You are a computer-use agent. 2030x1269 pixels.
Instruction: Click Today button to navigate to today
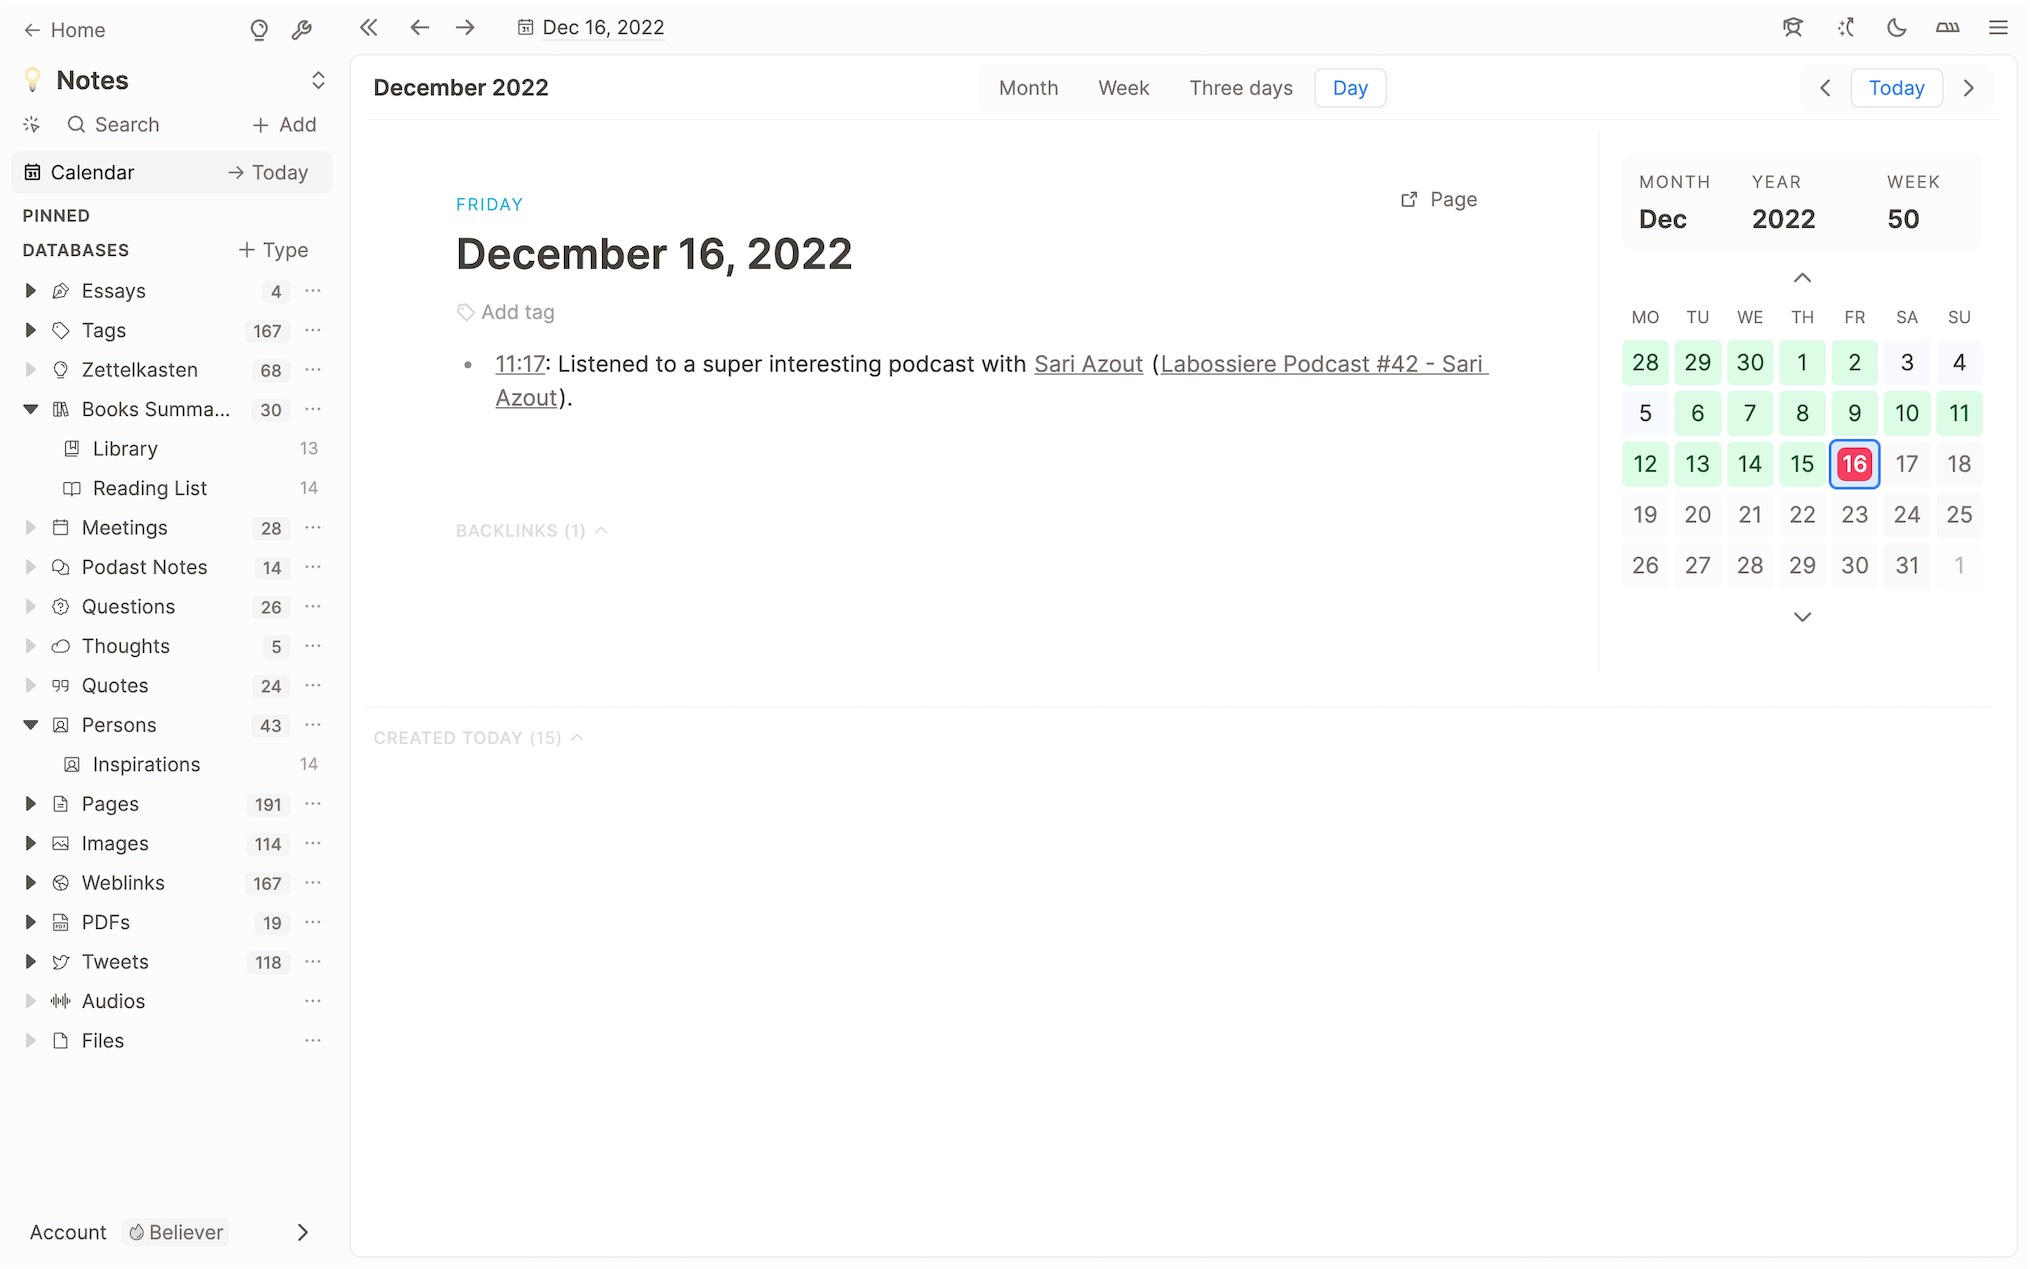click(x=1897, y=88)
